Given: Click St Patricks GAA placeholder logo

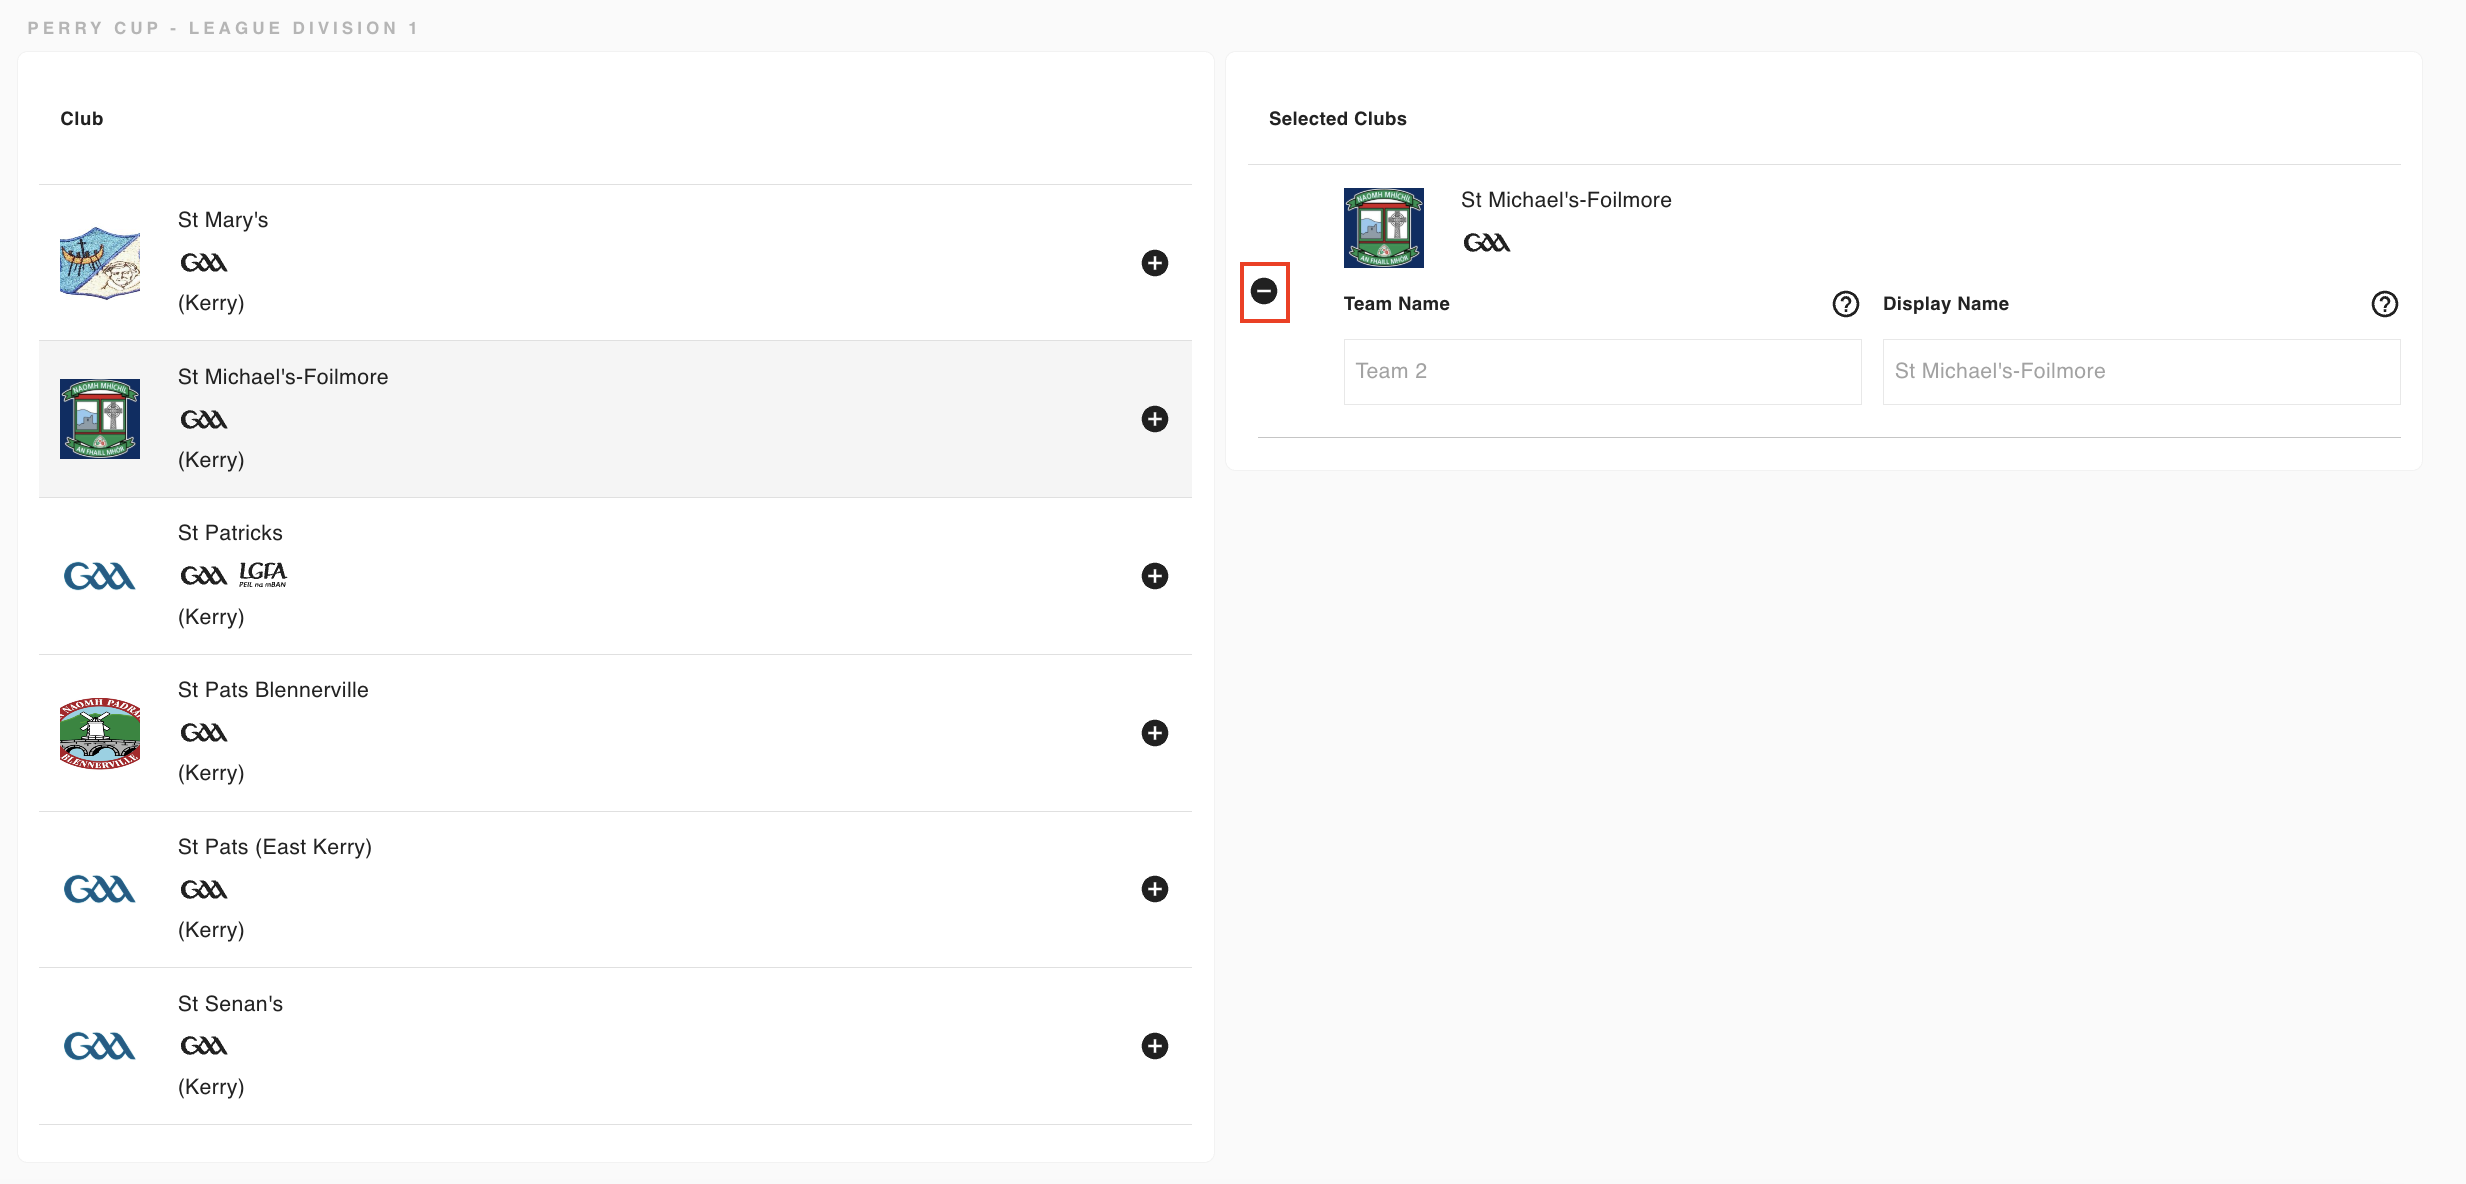Looking at the screenshot, I should point(100,576).
